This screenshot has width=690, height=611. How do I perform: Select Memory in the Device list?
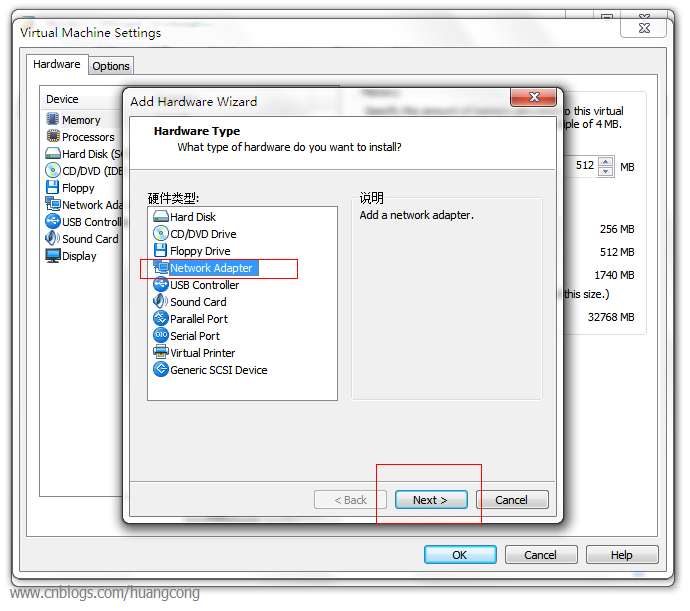[81, 120]
